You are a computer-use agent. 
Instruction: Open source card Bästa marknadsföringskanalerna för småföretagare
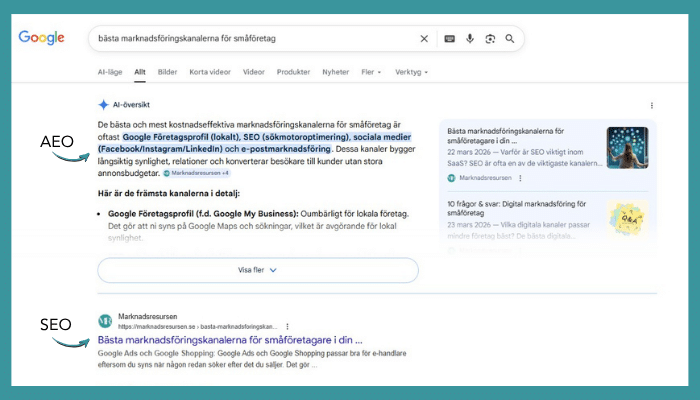click(x=505, y=136)
